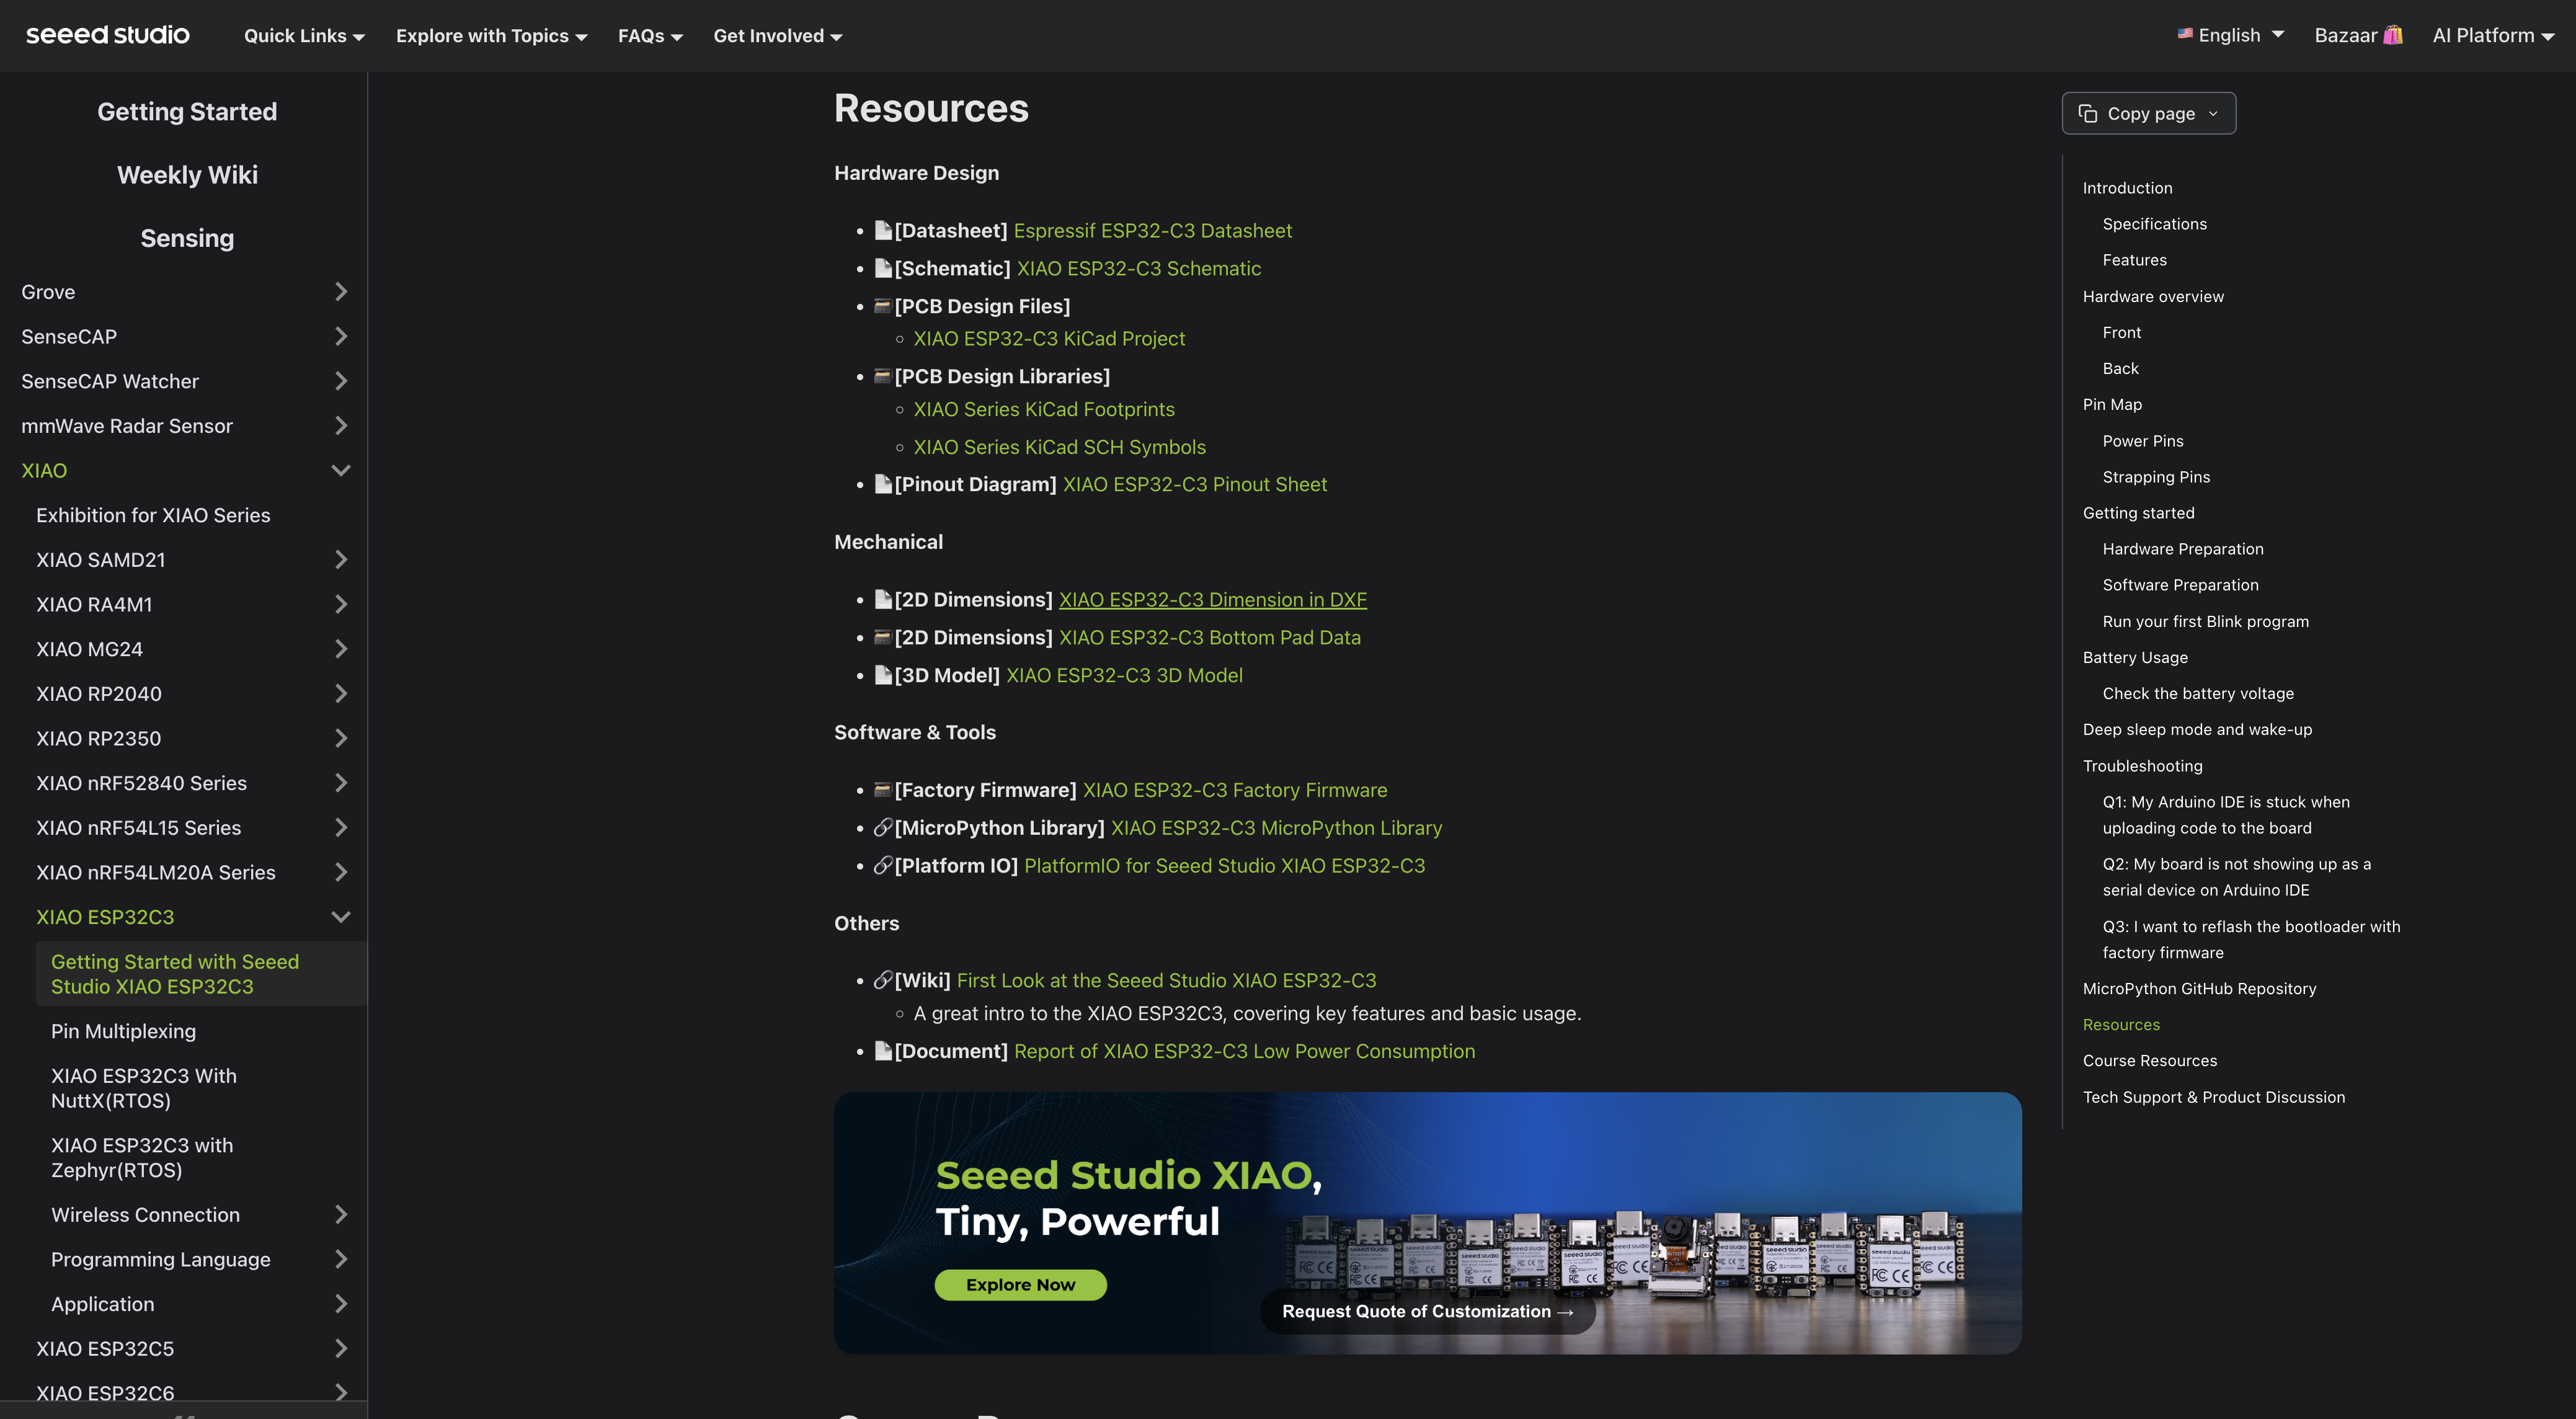This screenshot has height=1419, width=2576.
Task: Jump to Strapping Pins in contents
Action: [x=2156, y=477]
